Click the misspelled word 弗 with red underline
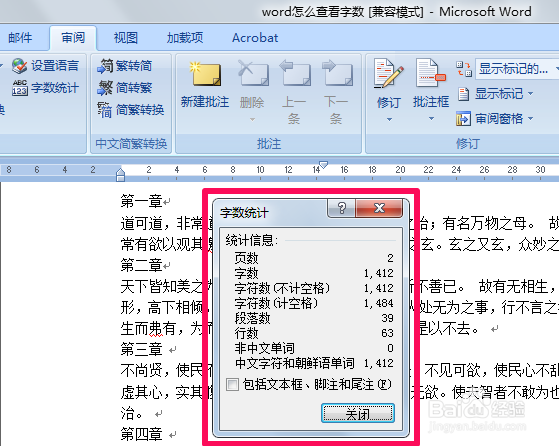559x446 pixels. coord(155,328)
